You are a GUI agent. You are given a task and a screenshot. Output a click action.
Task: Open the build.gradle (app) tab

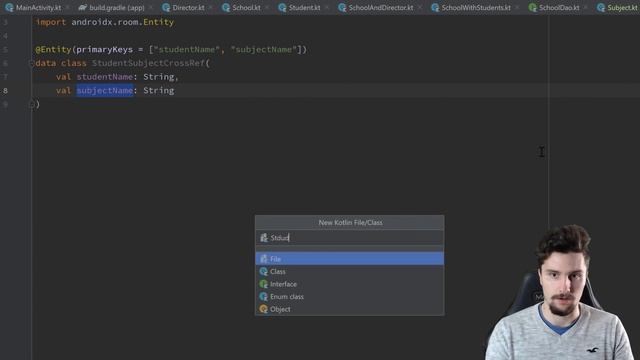pyautogui.click(x=117, y=7)
